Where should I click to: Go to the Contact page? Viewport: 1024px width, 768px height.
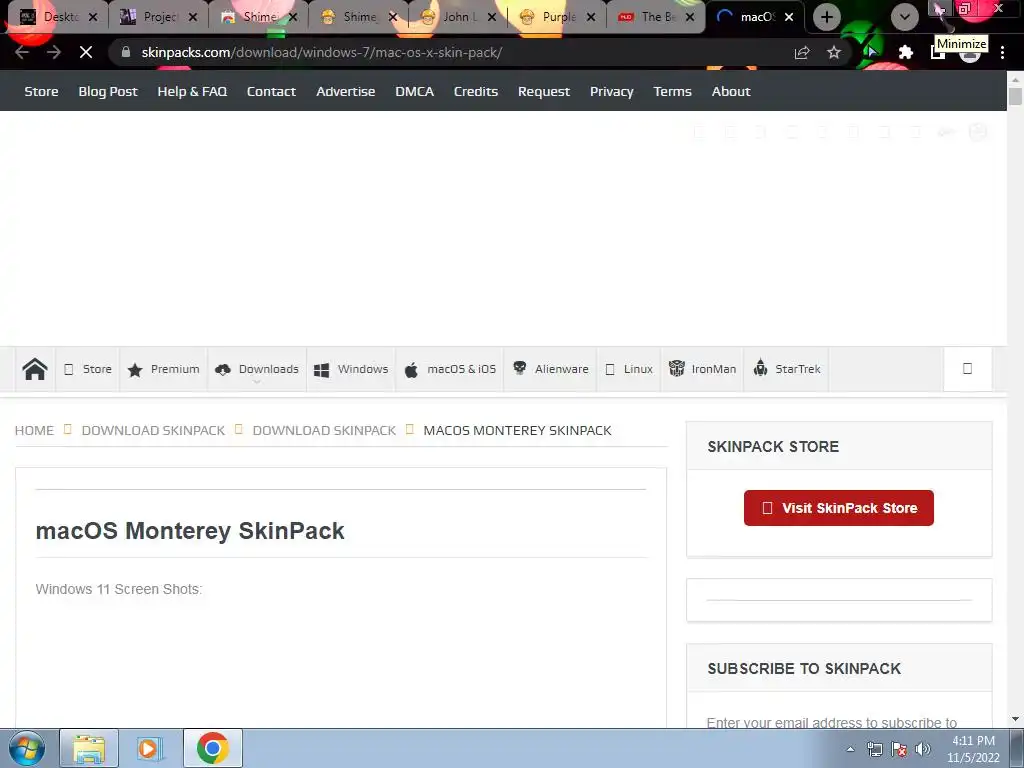(271, 91)
